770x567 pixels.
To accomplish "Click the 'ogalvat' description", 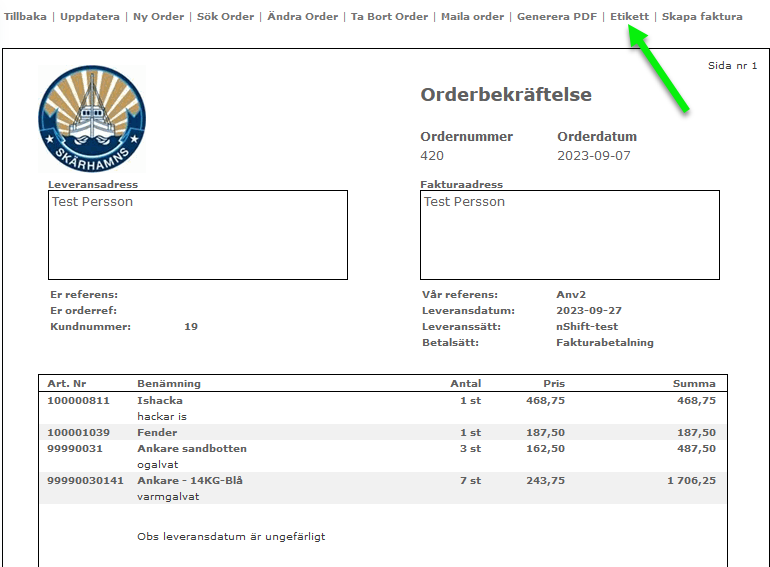I will pyautogui.click(x=158, y=464).
